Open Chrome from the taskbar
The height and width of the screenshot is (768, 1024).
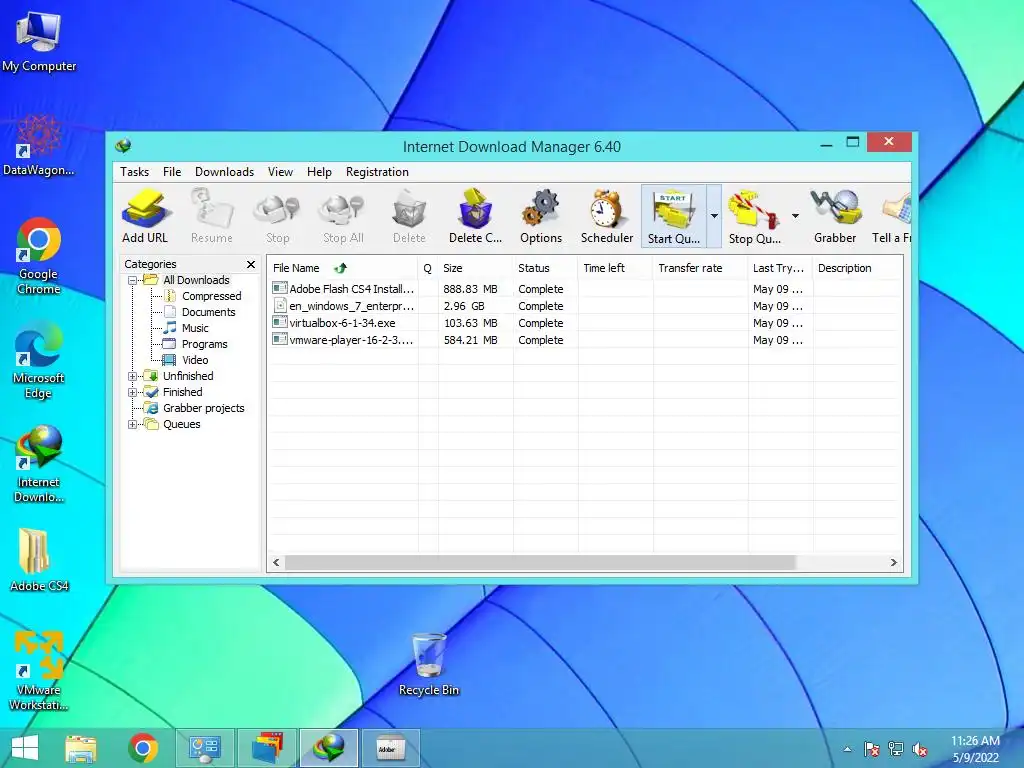point(143,748)
